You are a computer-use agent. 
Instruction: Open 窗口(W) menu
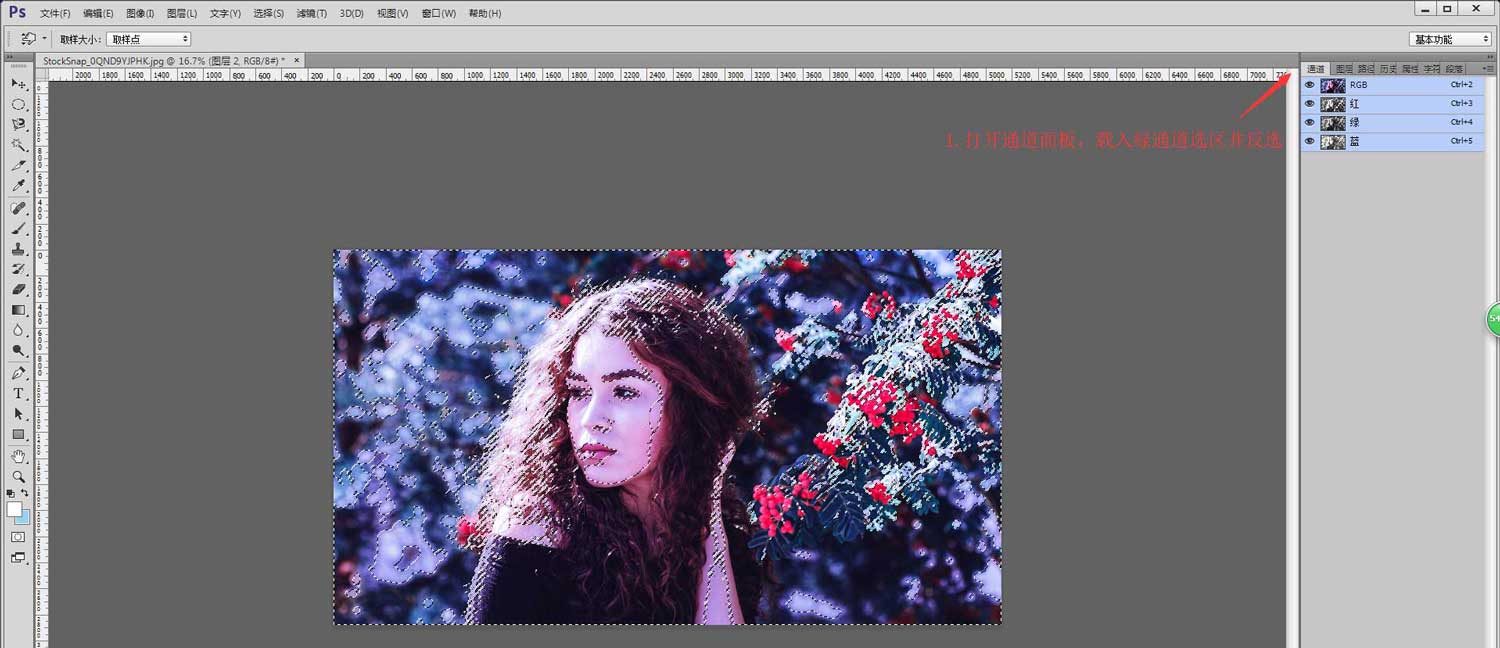coord(438,14)
